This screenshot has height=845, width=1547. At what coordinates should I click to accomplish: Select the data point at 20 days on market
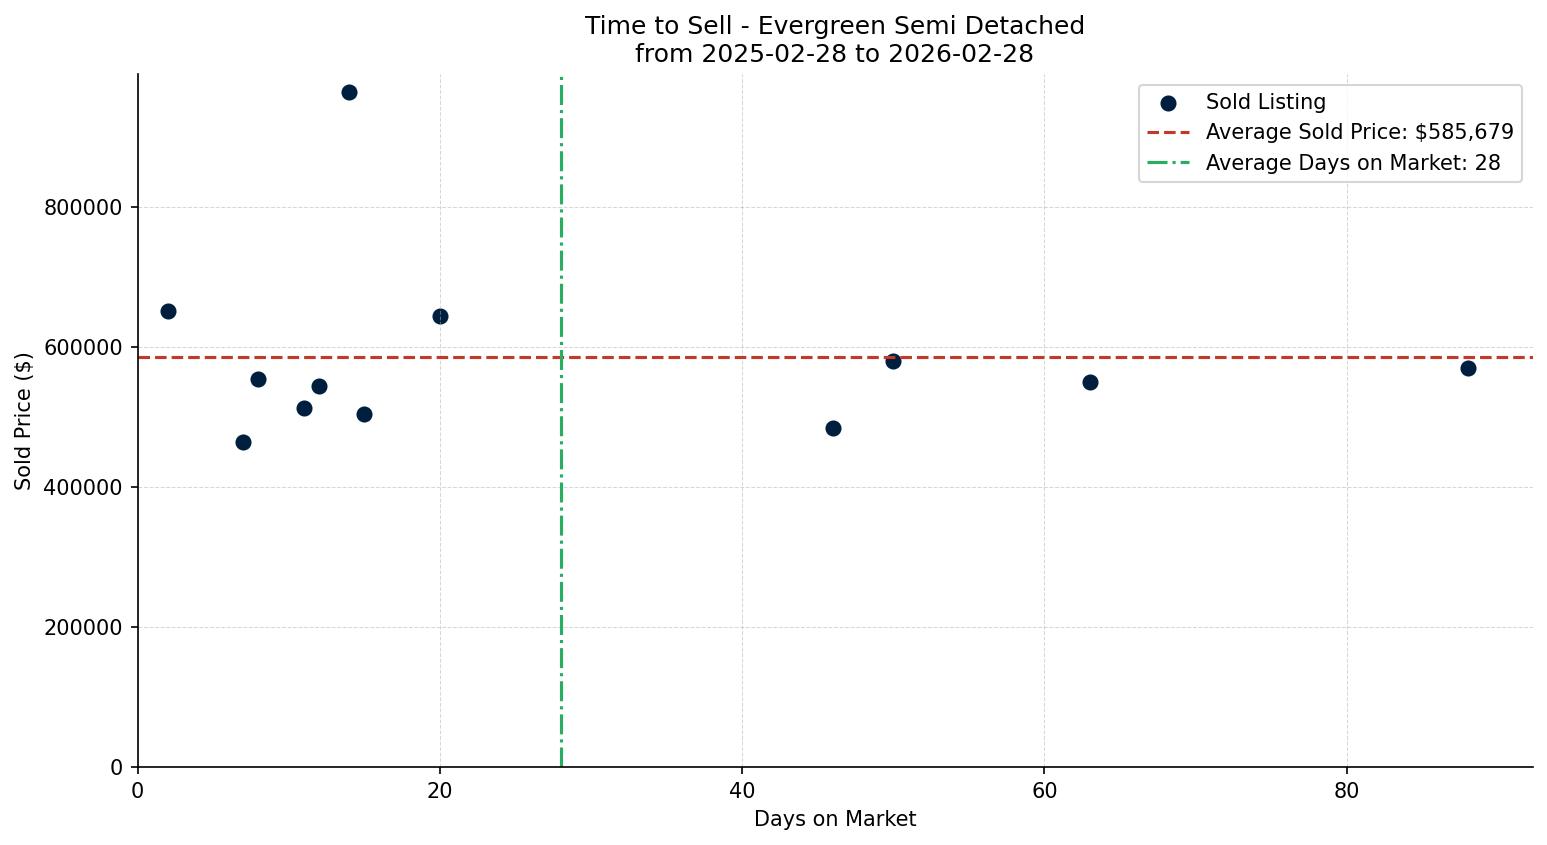pos(440,316)
